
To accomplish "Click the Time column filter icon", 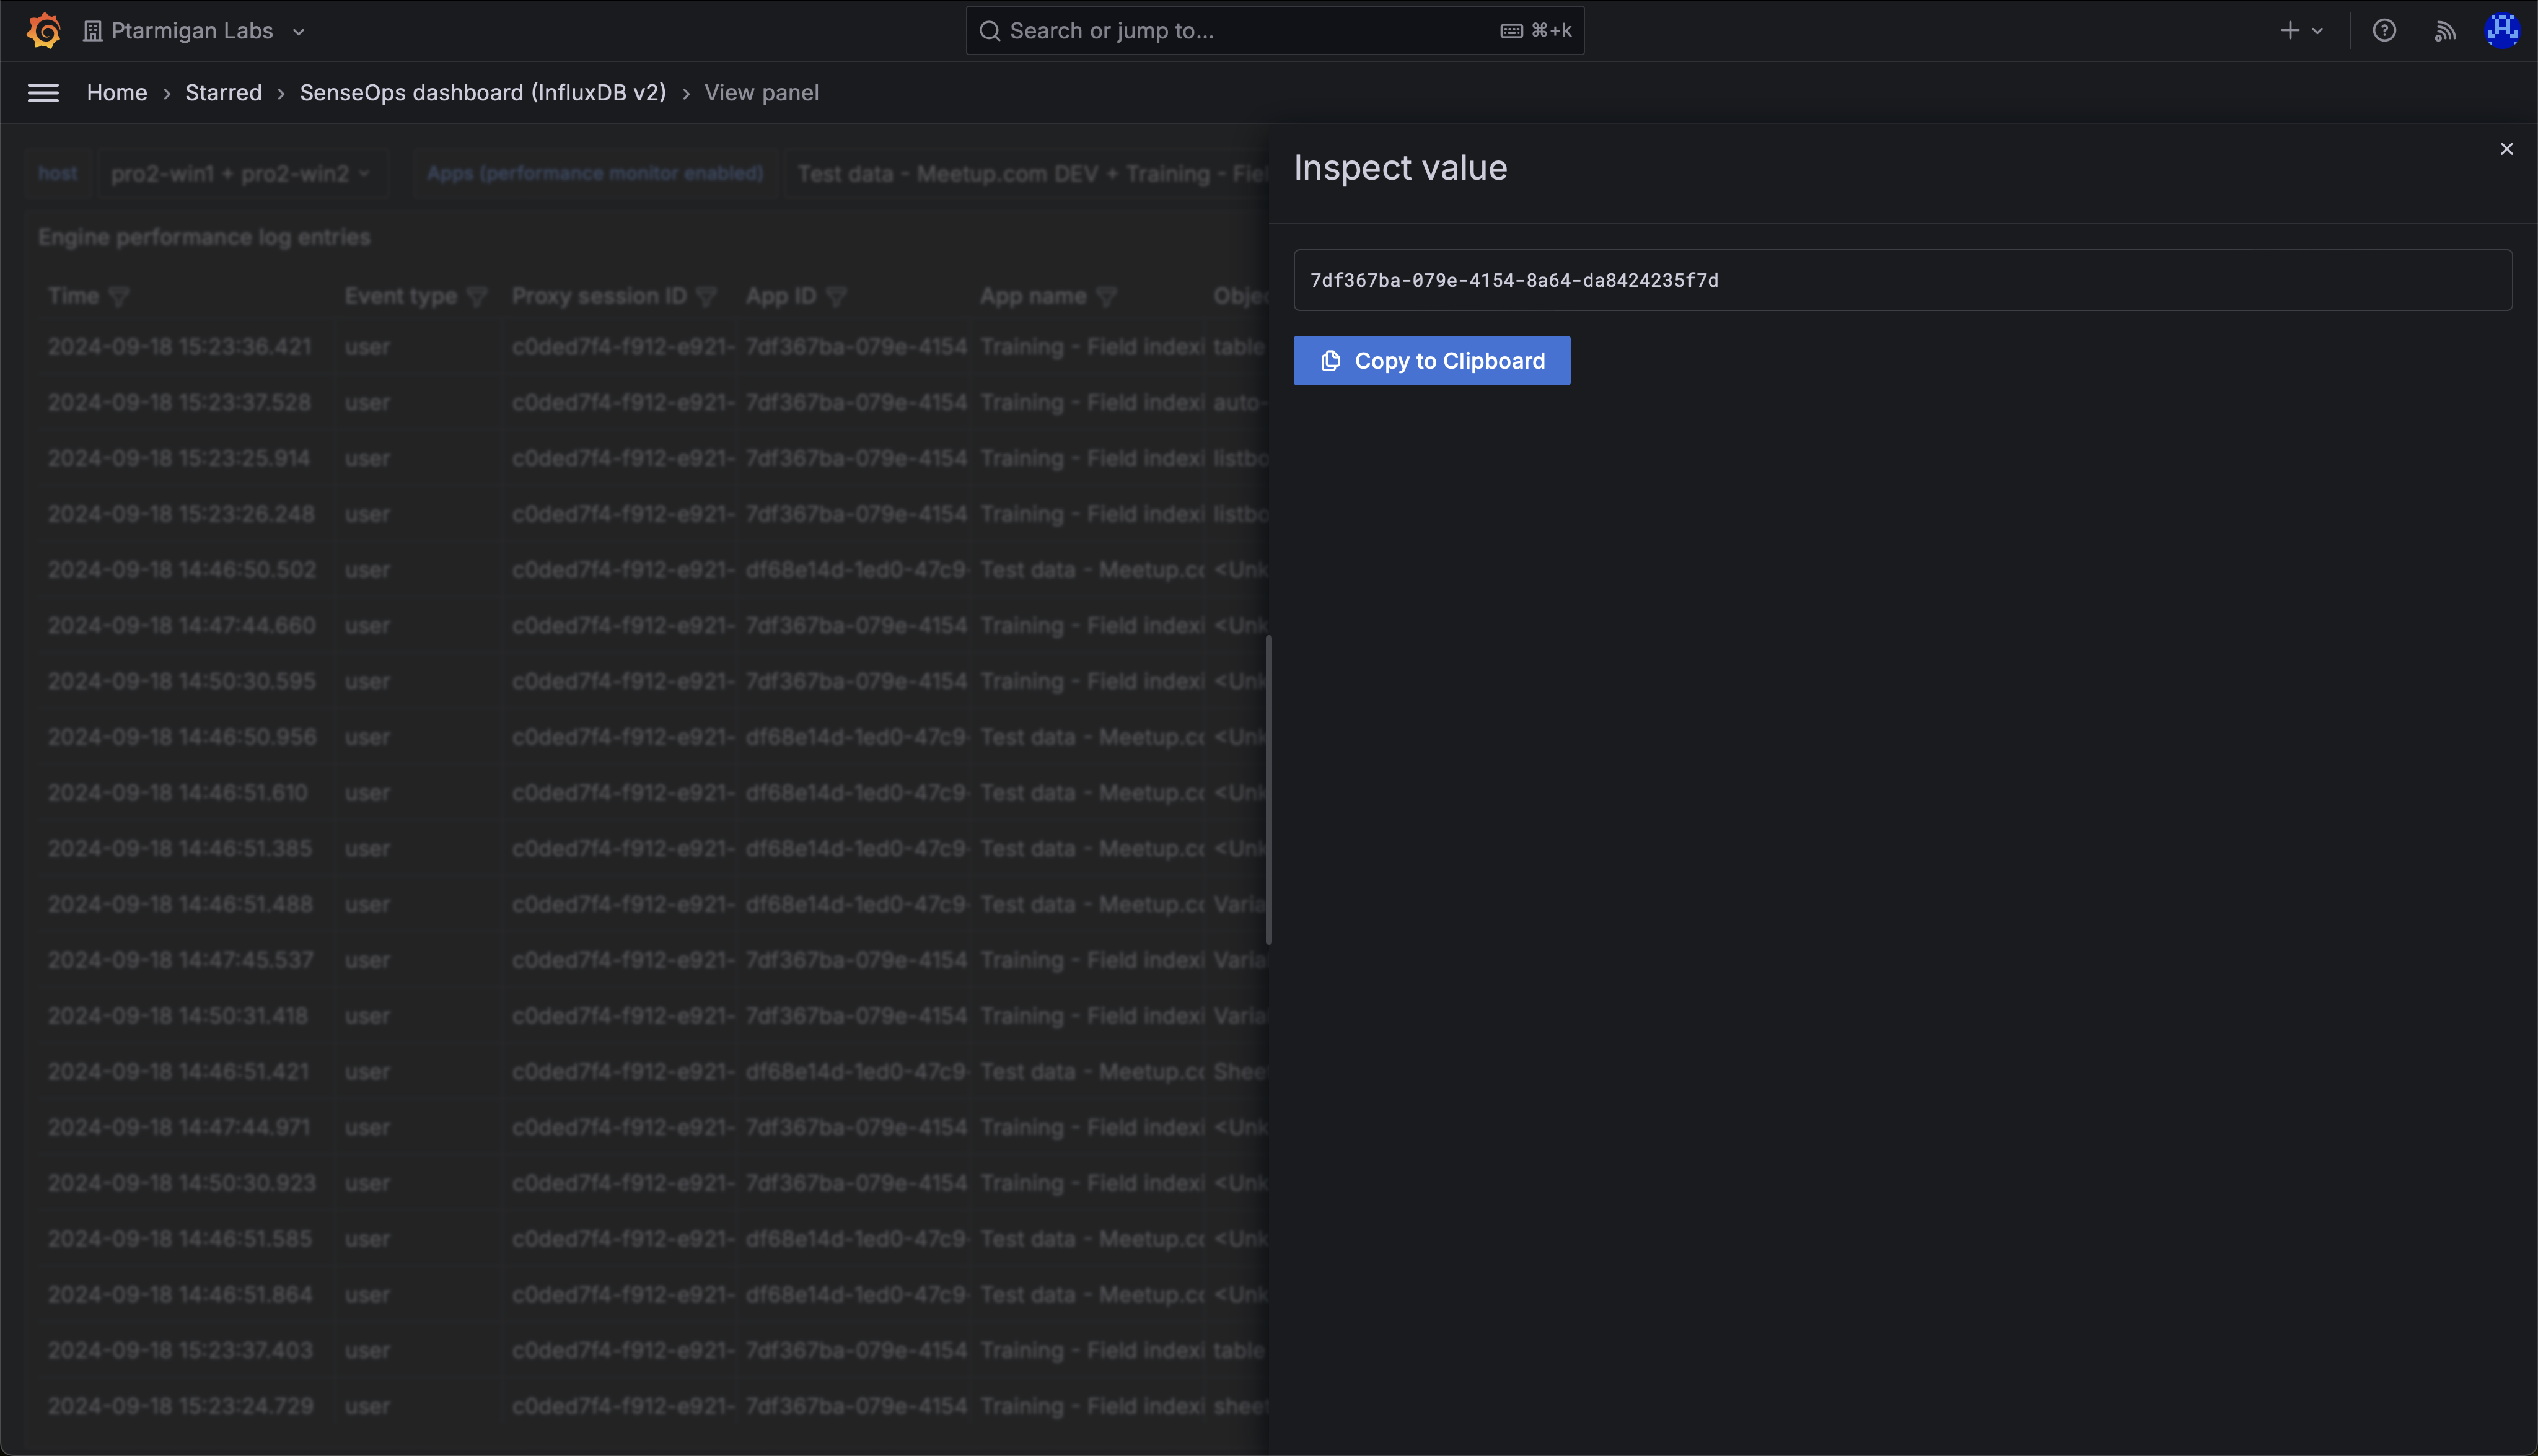I will [119, 297].
